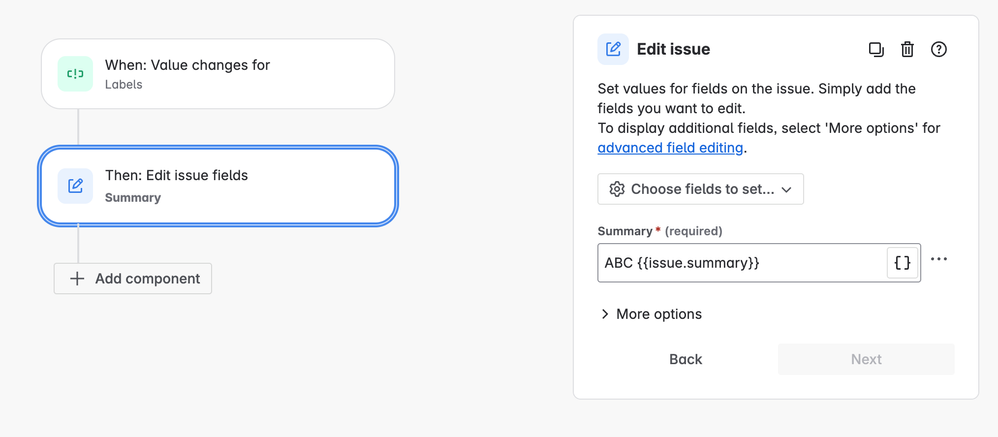Image resolution: width=998 pixels, height=437 pixels.
Task: Click the pencil icon in Edit issue header
Action: 613,49
